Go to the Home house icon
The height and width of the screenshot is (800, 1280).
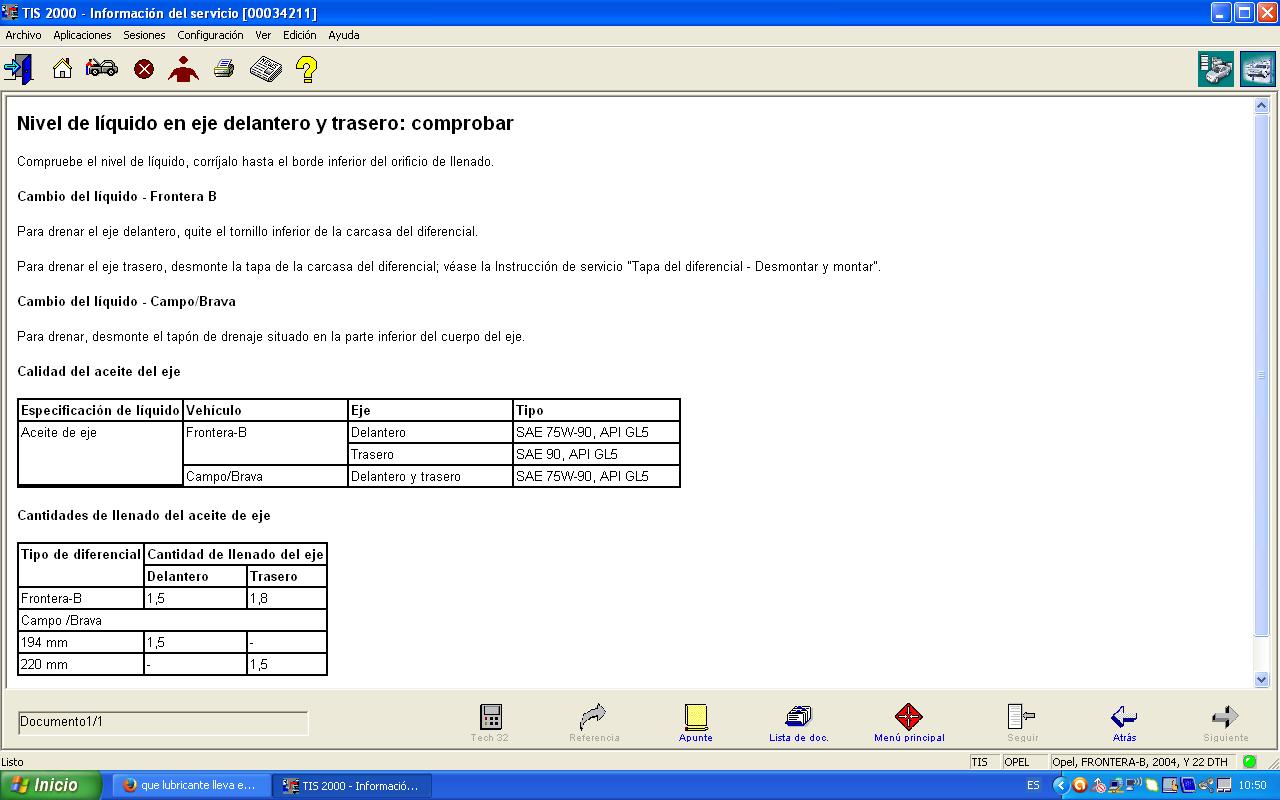coord(62,69)
